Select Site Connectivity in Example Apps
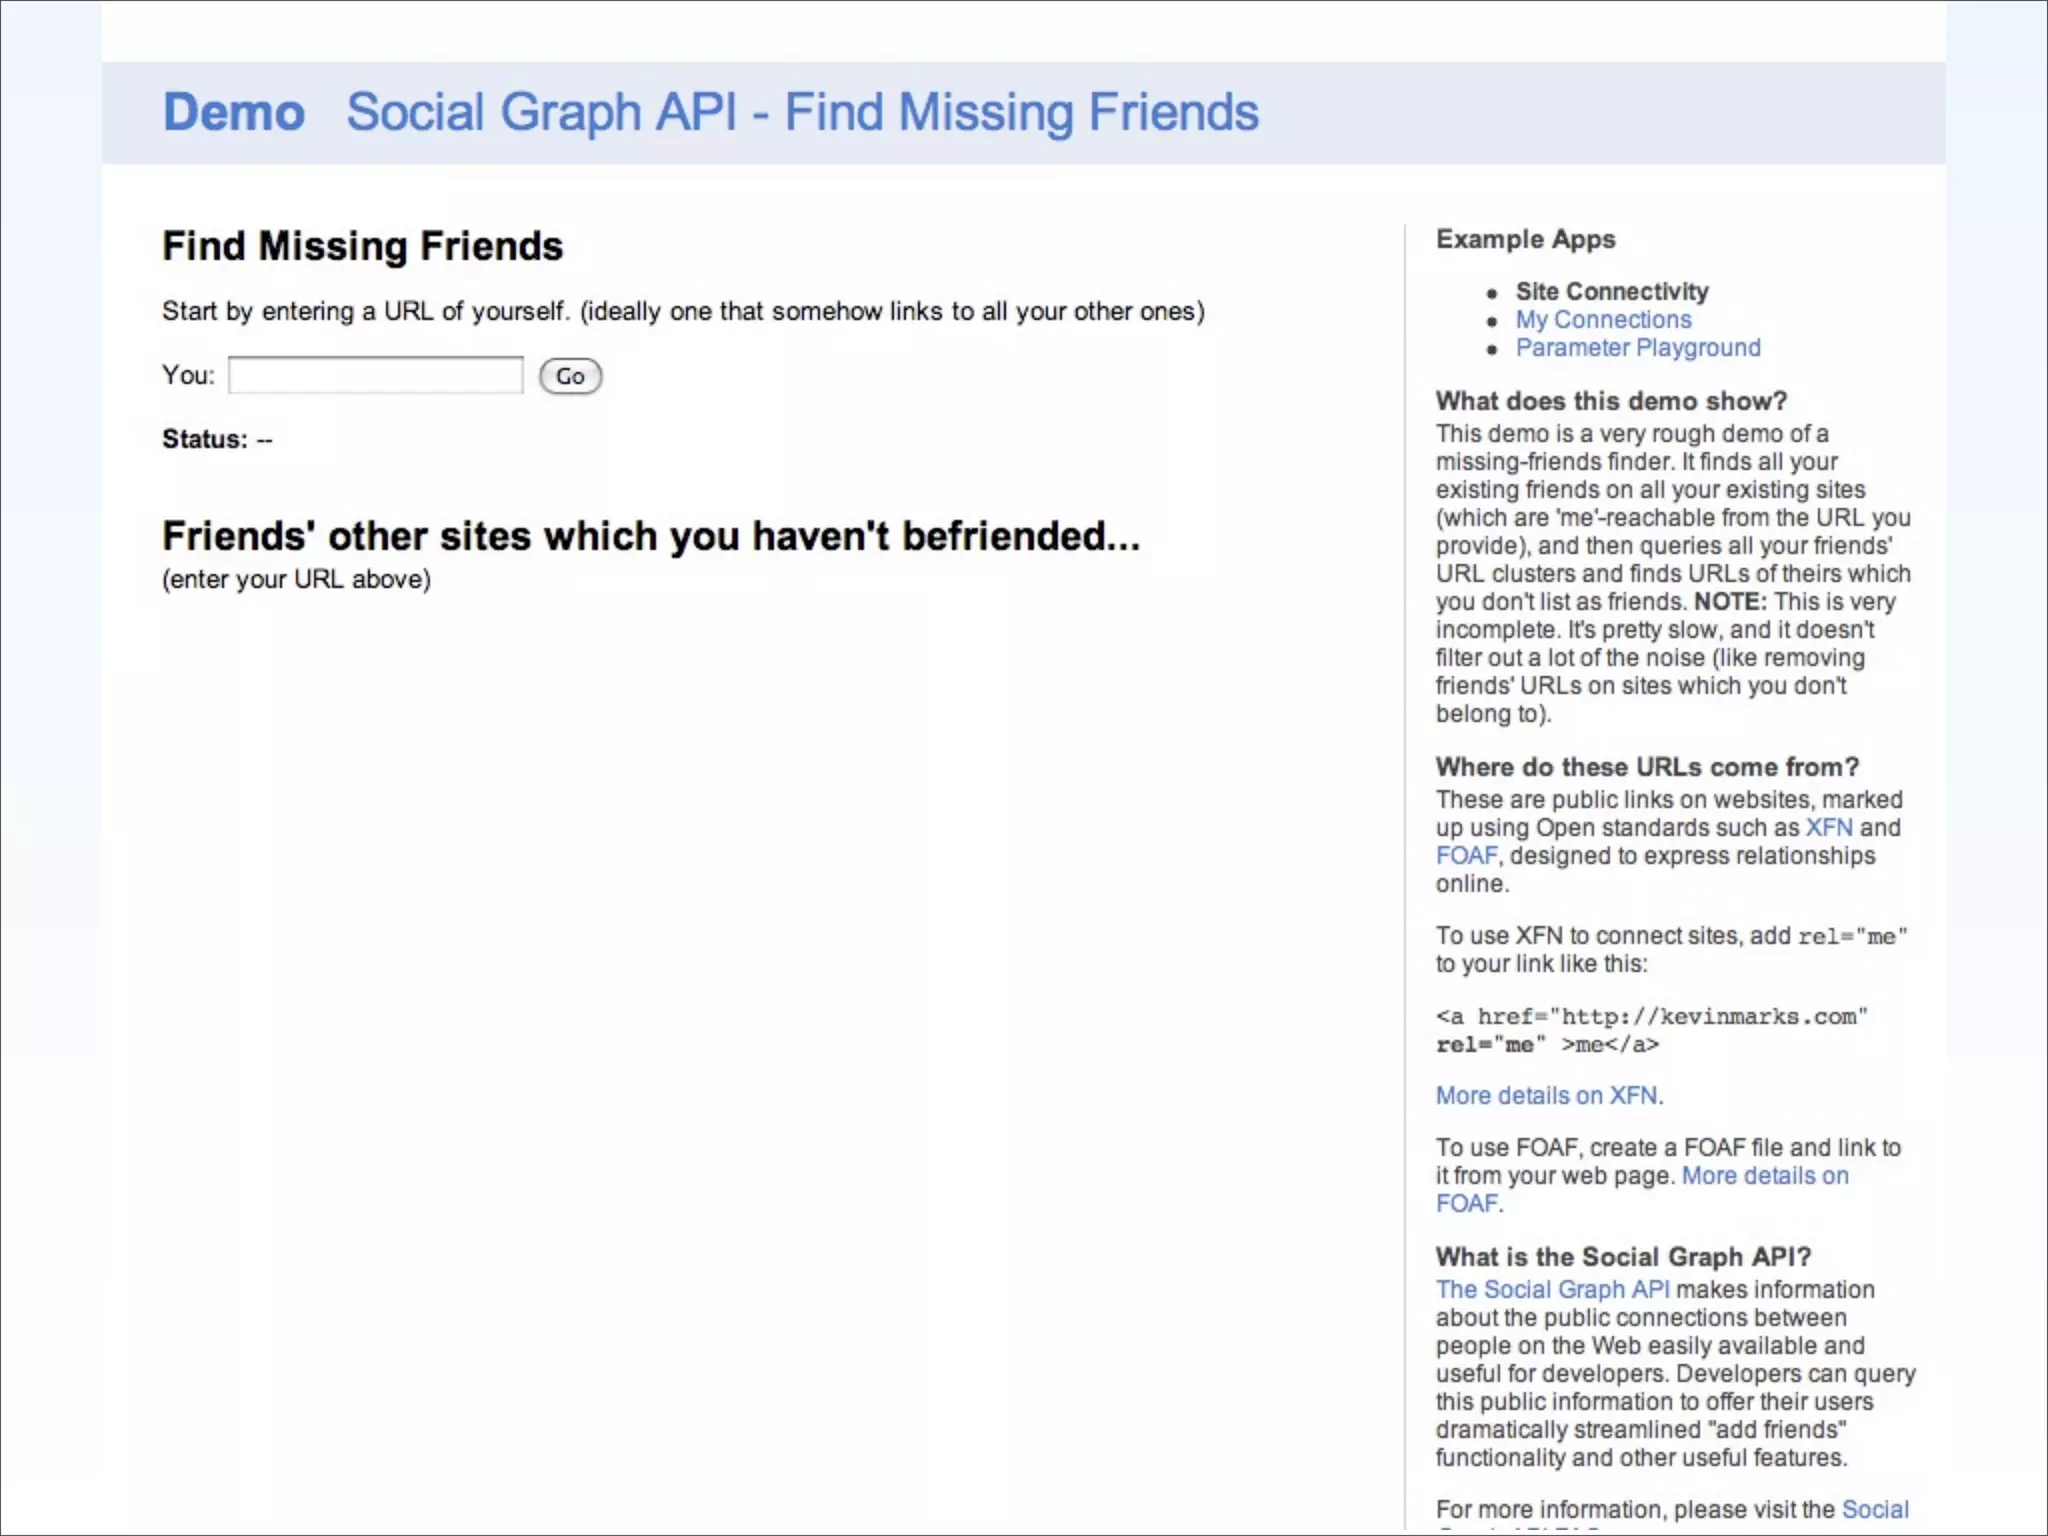The width and height of the screenshot is (2048, 1536). click(1611, 291)
